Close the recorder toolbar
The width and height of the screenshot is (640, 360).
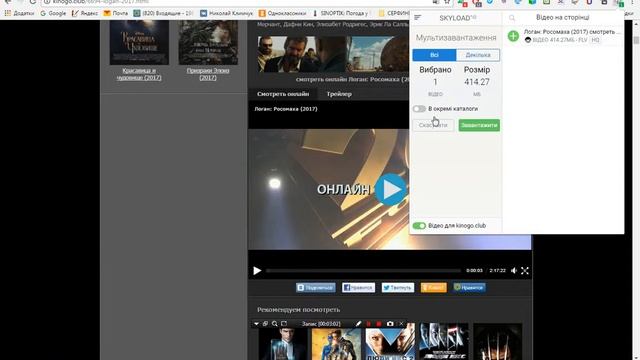pos(401,324)
